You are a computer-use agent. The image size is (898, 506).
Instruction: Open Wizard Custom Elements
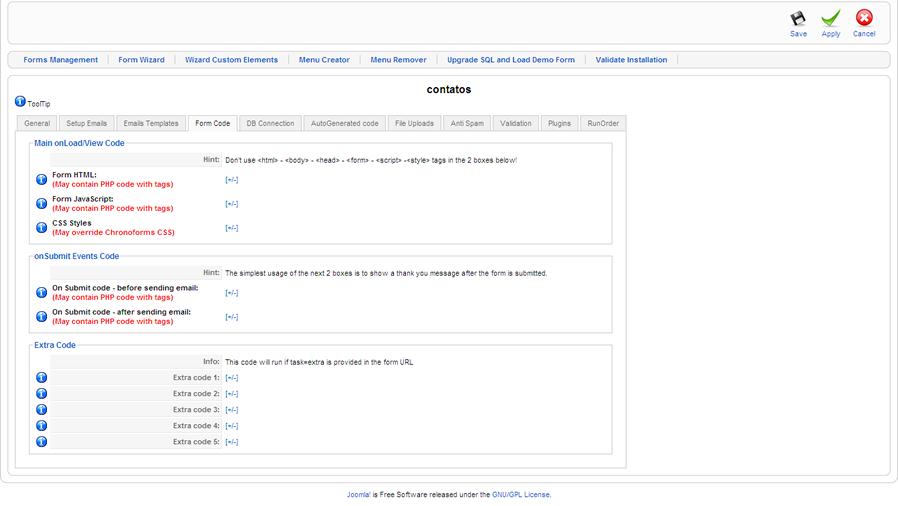(231, 60)
